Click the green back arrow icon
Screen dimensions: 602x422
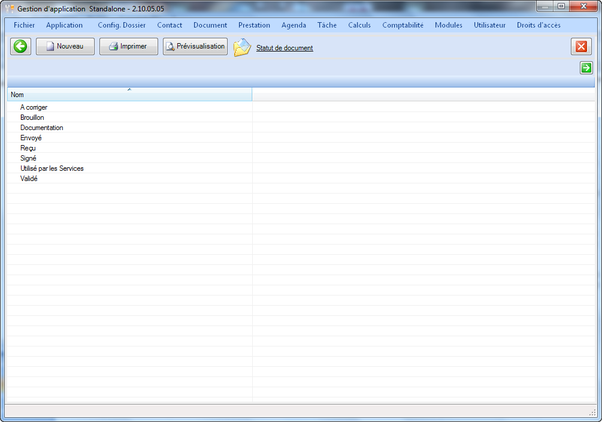pos(20,46)
